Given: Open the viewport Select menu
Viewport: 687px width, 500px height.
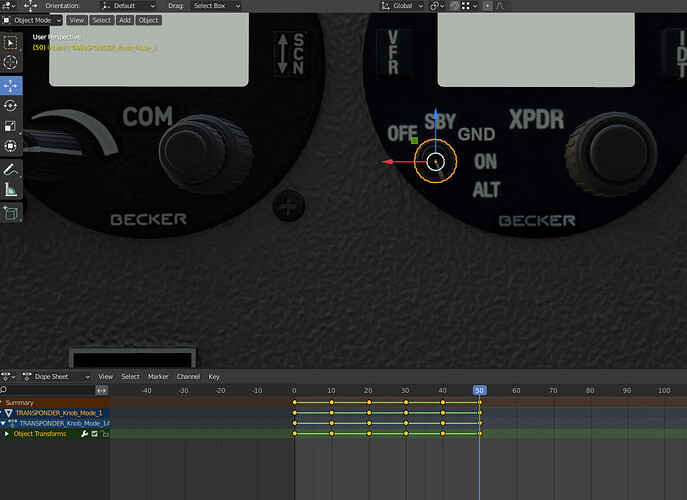Looking at the screenshot, I should (102, 20).
